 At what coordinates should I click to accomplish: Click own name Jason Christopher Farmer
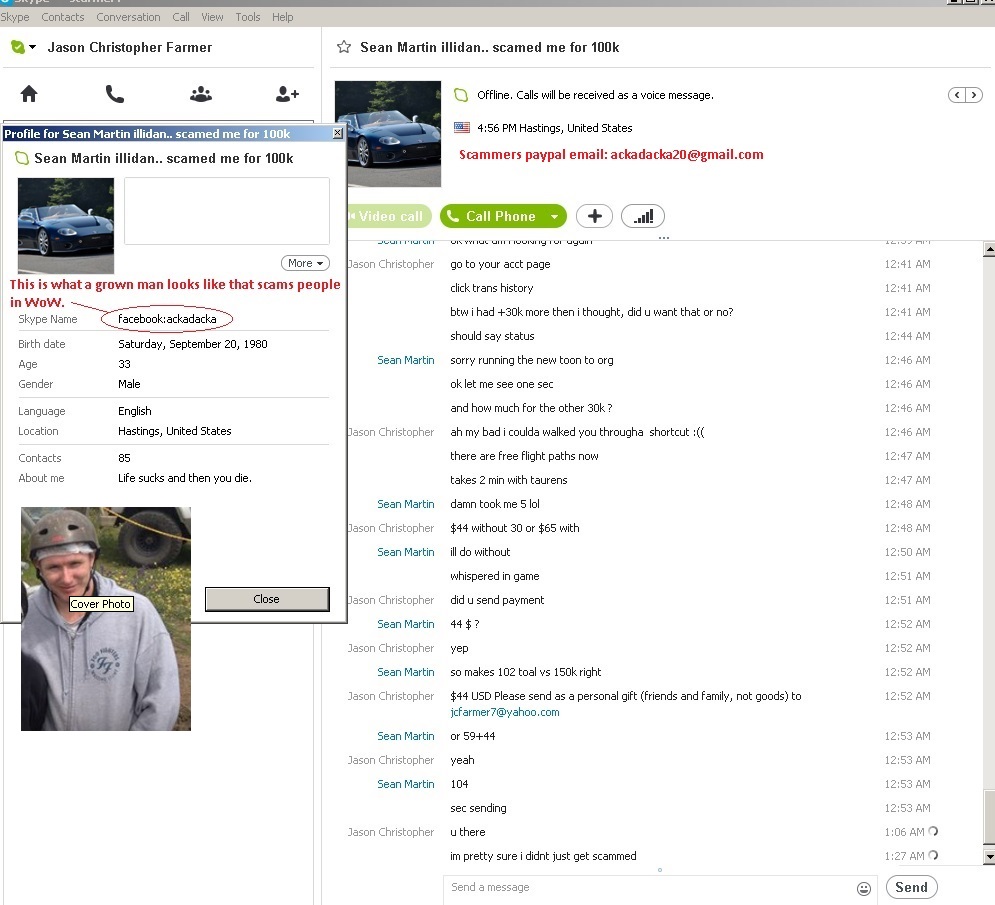pos(129,47)
